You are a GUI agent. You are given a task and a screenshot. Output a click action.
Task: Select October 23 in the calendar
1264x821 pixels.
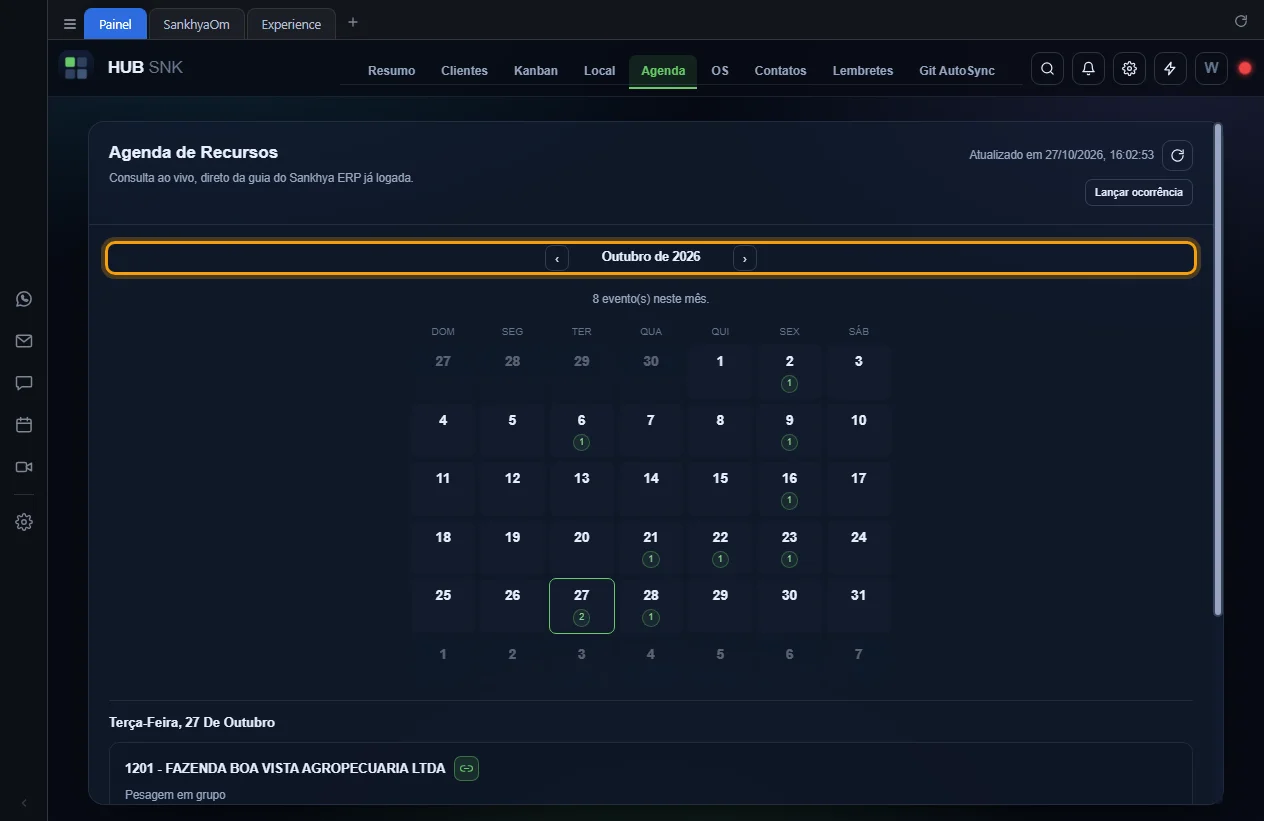pyautogui.click(x=789, y=547)
